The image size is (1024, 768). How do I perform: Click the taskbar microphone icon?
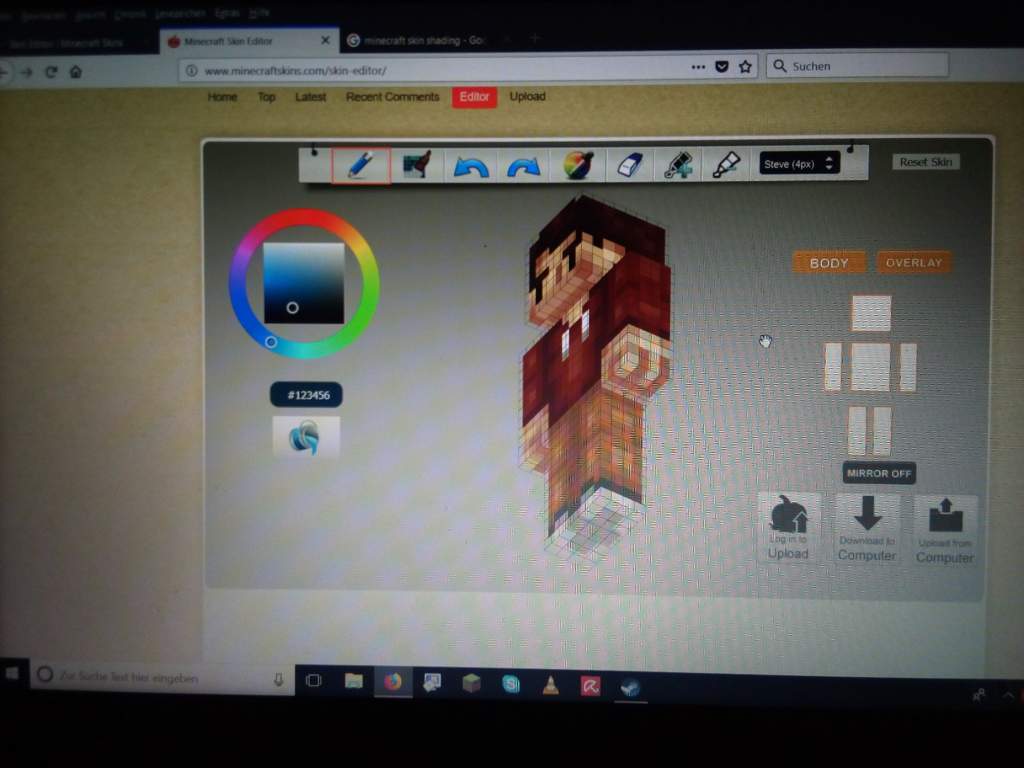coord(278,680)
